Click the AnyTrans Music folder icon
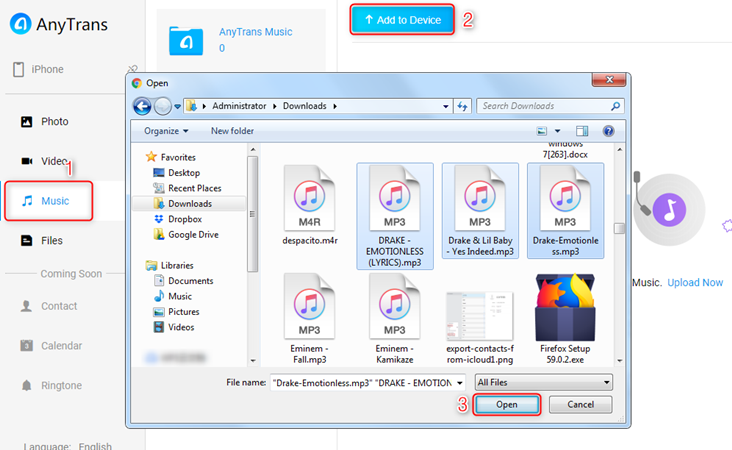 point(186,41)
